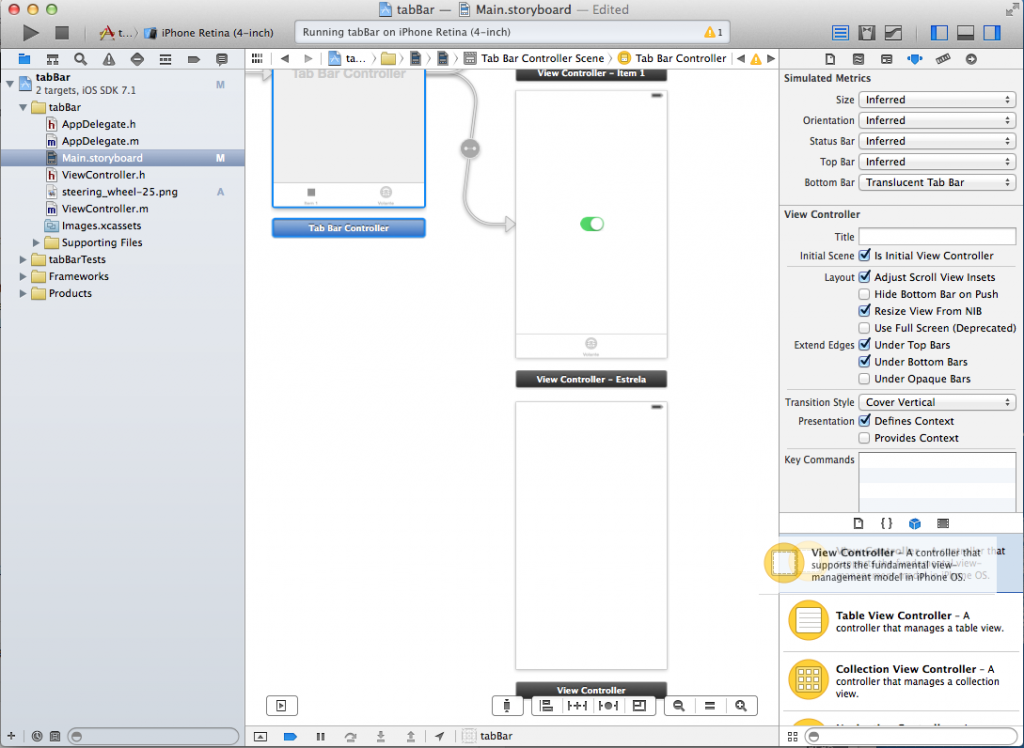1024x748 pixels.
Task: Uncheck Resize View From NIB
Action: click(864, 311)
